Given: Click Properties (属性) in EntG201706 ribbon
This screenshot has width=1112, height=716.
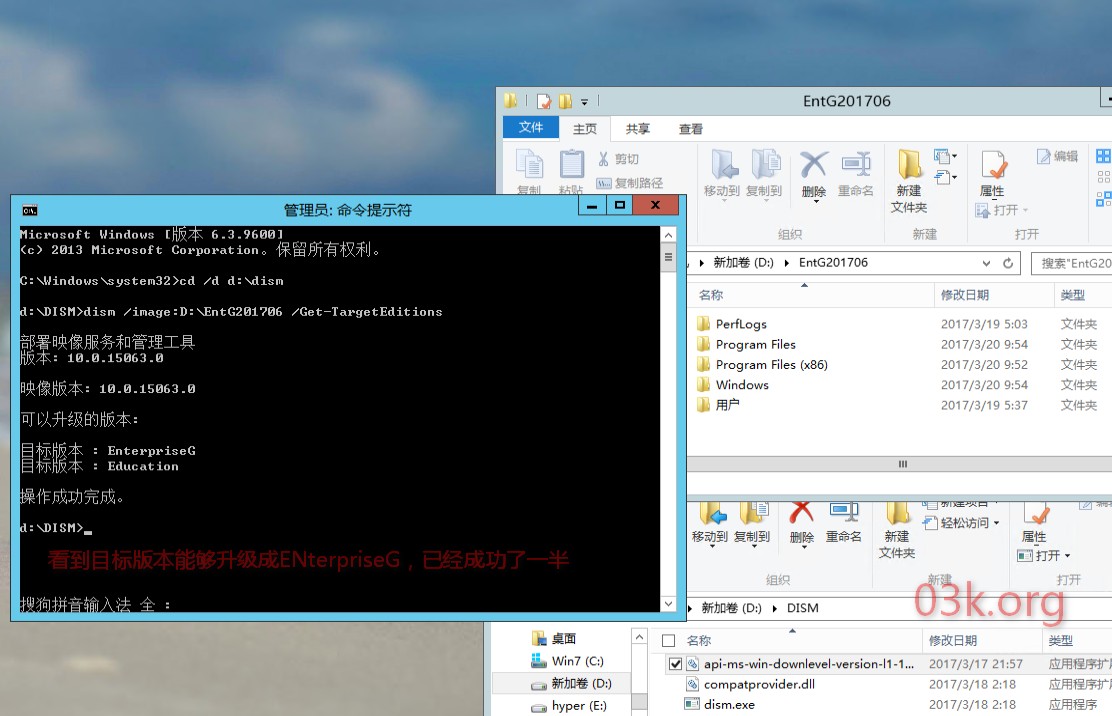Looking at the screenshot, I should [992, 173].
